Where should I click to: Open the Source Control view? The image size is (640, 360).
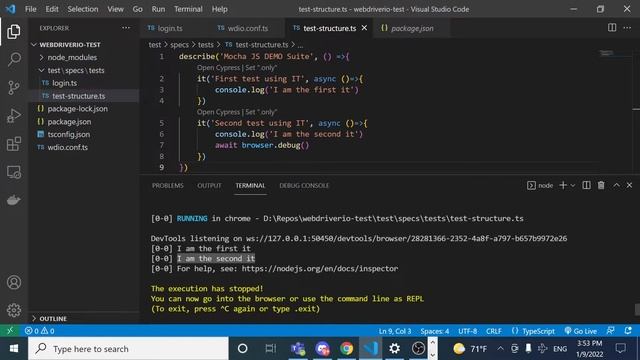pyautogui.click(x=13, y=88)
